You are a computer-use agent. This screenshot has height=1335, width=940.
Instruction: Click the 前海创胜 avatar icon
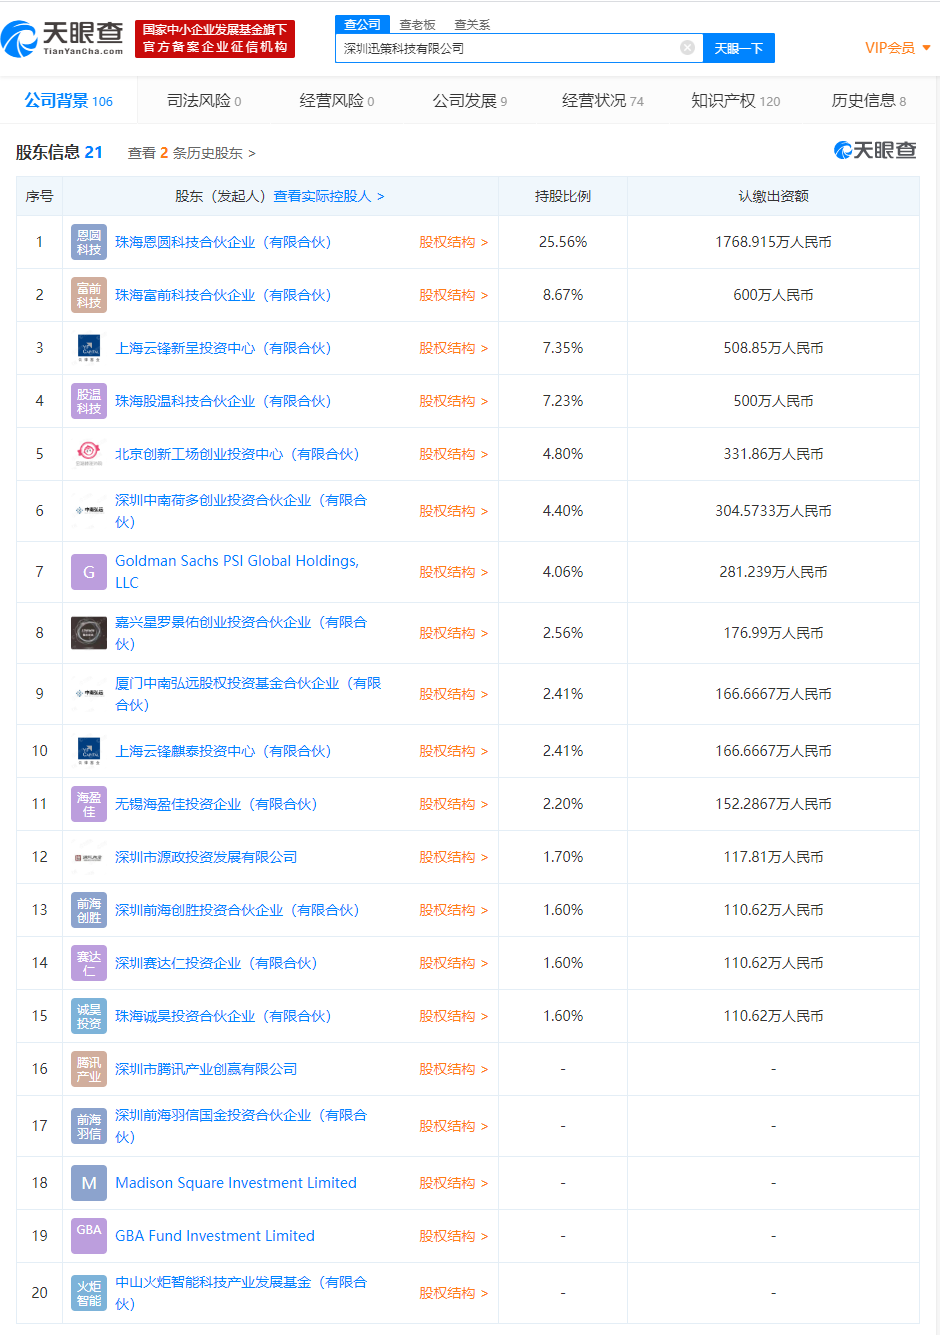(89, 910)
